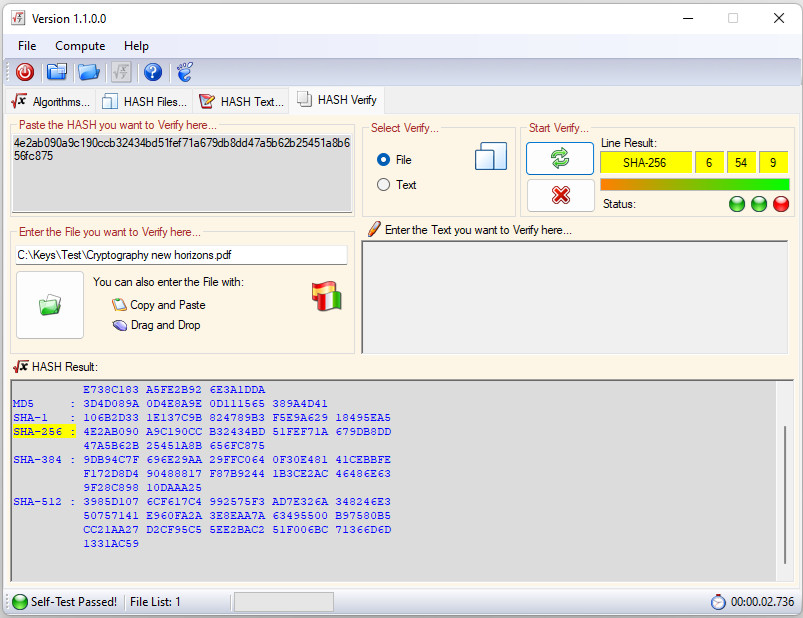Click the SHA-1 result row label

pos(30,417)
